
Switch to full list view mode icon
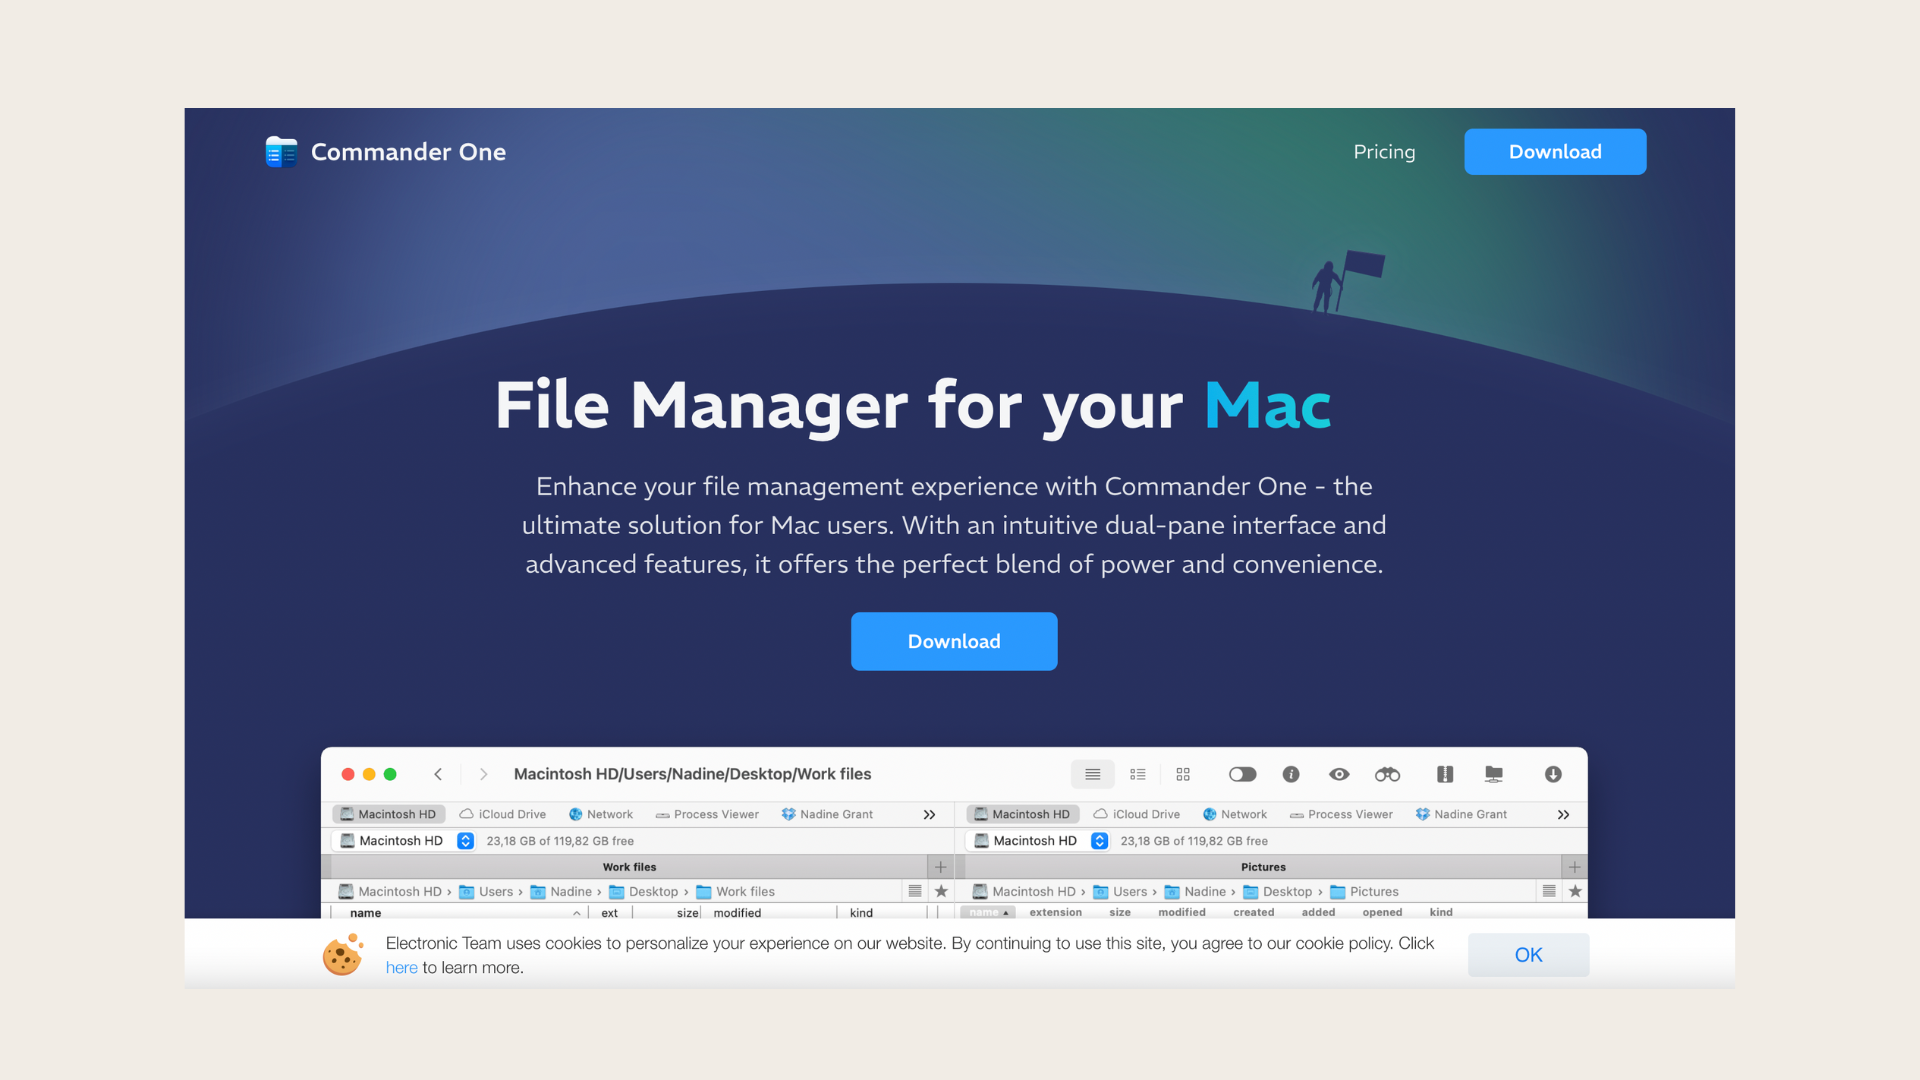tap(1092, 774)
